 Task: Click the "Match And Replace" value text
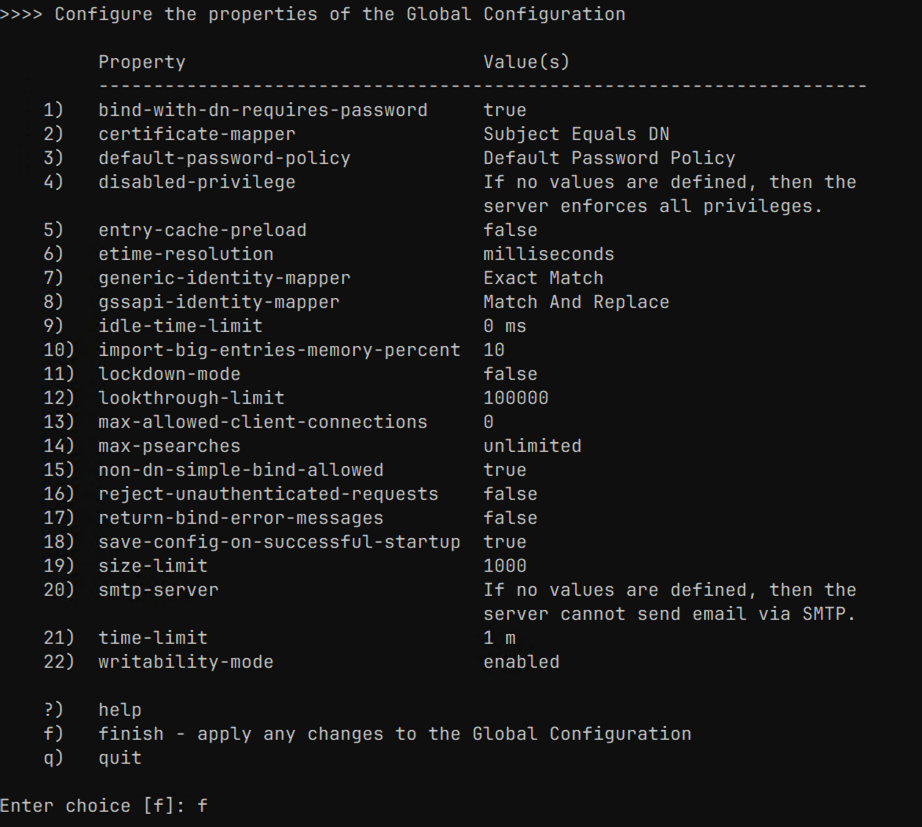point(576,302)
